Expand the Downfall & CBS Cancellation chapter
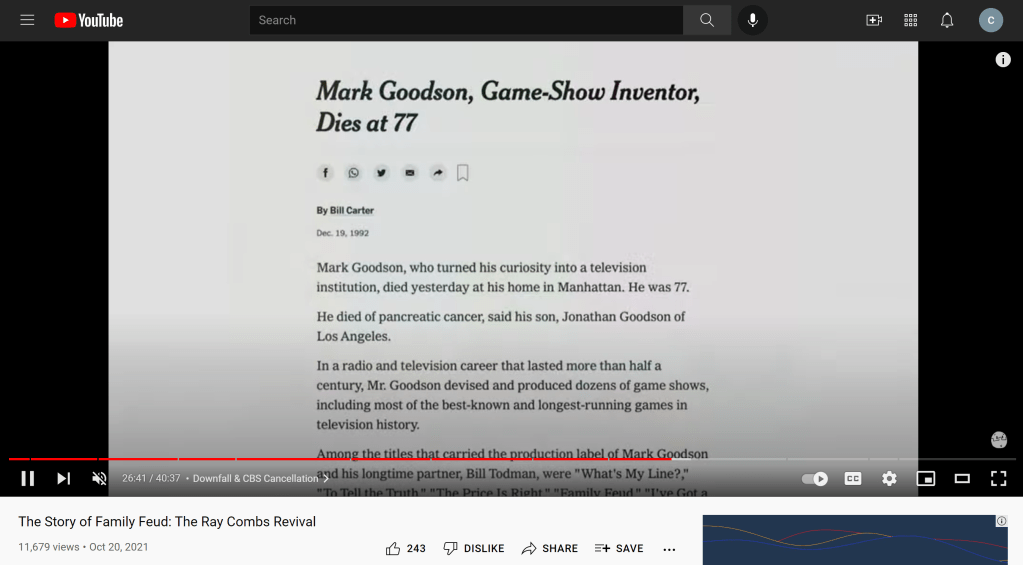The height and width of the screenshot is (565, 1023). 260,478
